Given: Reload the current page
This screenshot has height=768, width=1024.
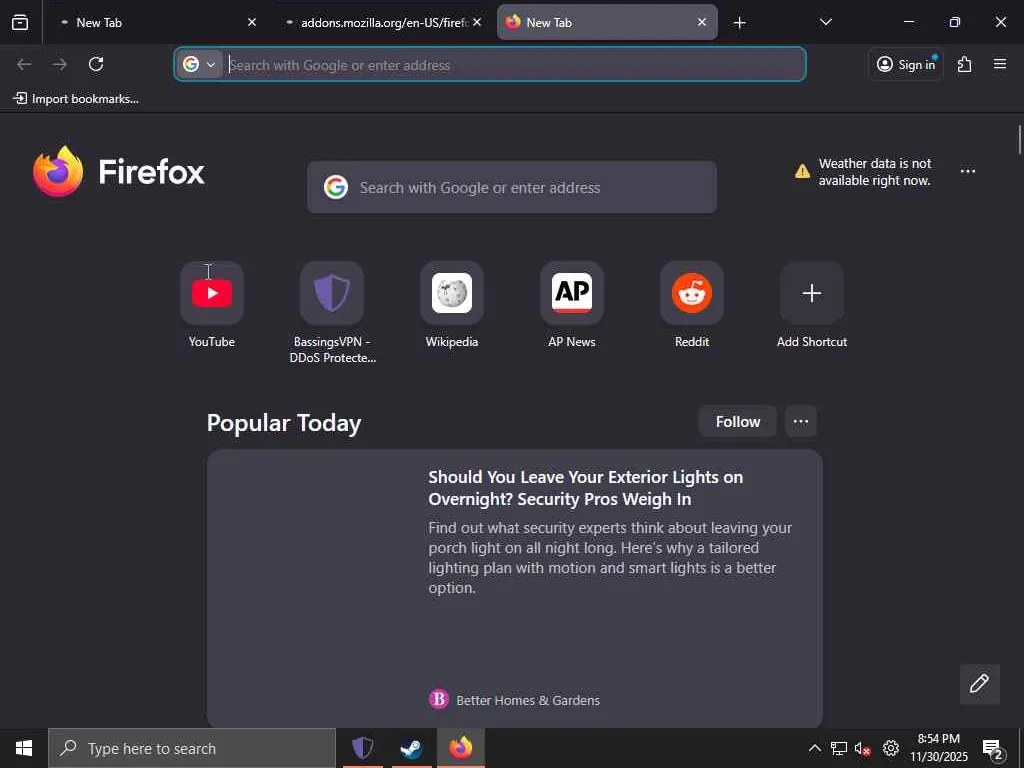Looking at the screenshot, I should tap(96, 64).
